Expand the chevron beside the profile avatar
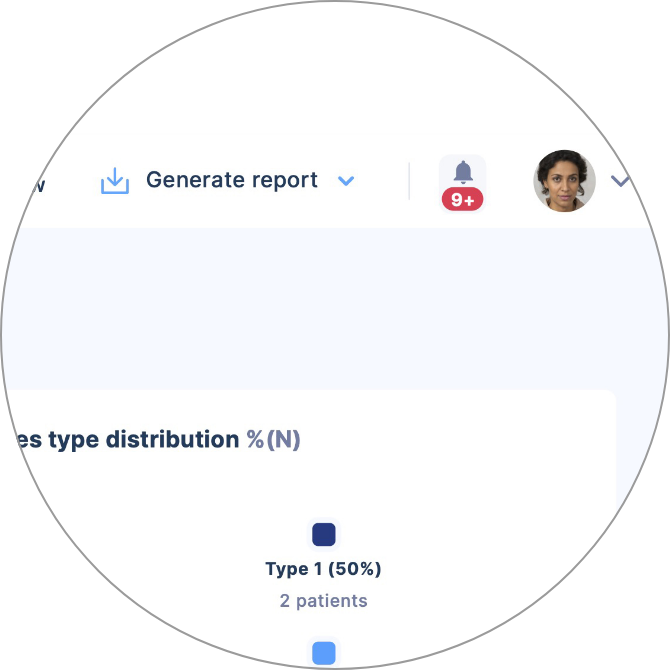This screenshot has height=670, width=670. pyautogui.click(x=620, y=181)
